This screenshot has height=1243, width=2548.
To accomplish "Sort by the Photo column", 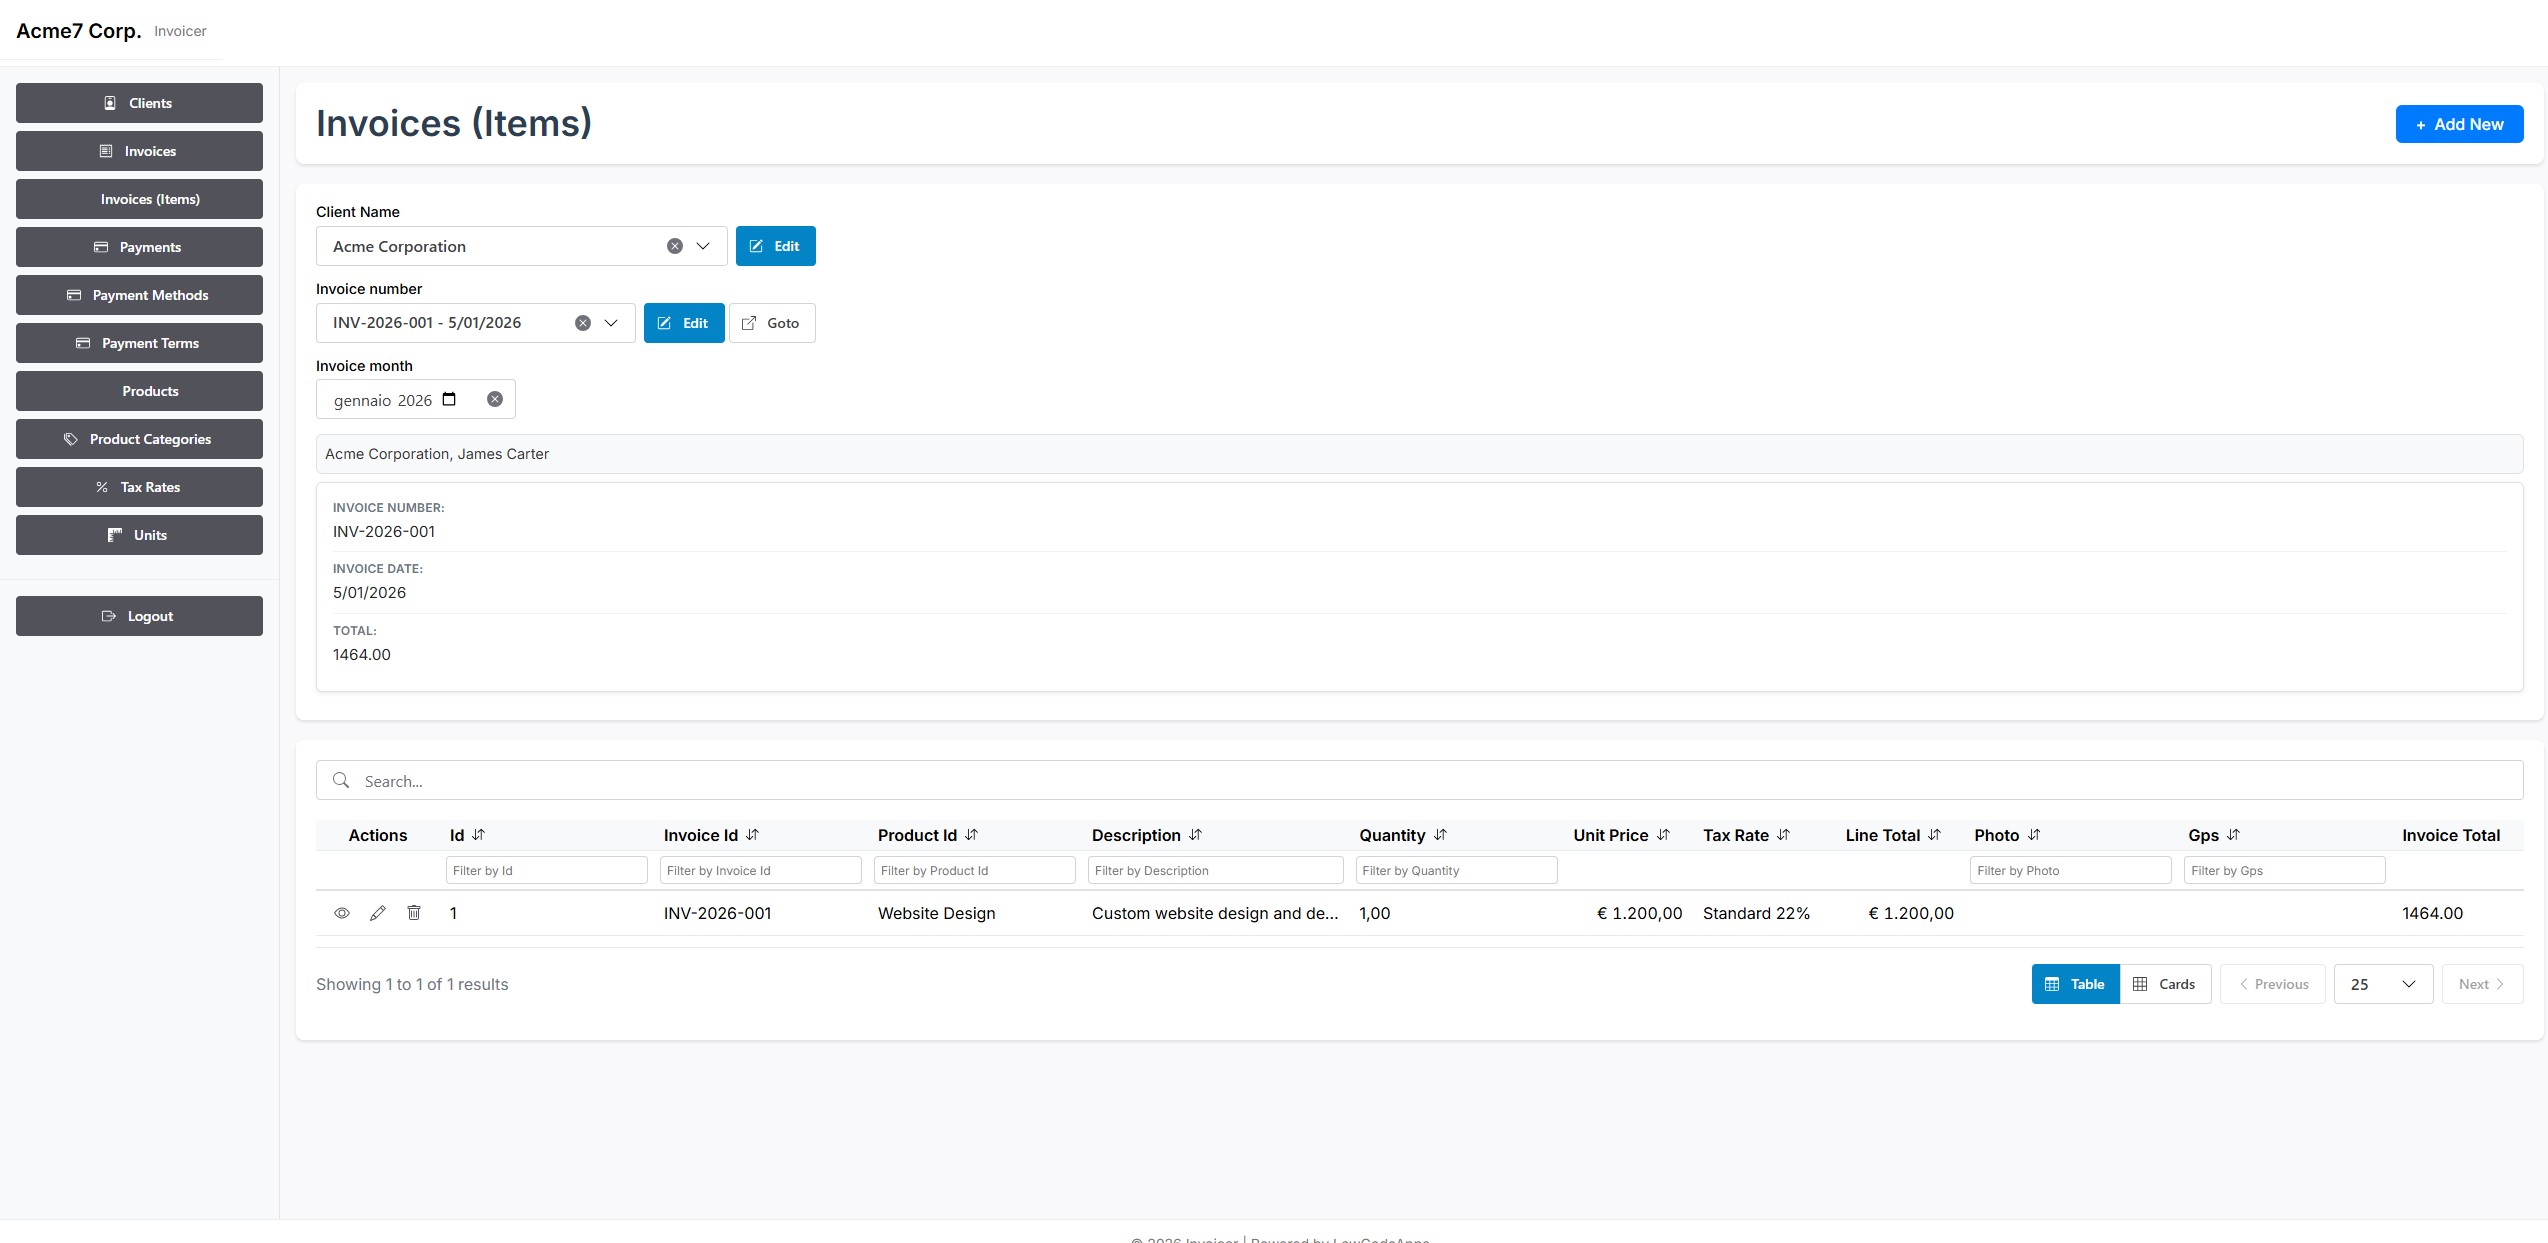I will [2033, 834].
